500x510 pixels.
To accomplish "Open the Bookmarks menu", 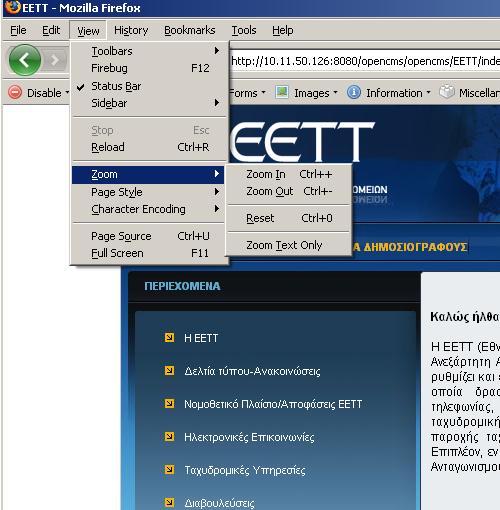I will (190, 30).
